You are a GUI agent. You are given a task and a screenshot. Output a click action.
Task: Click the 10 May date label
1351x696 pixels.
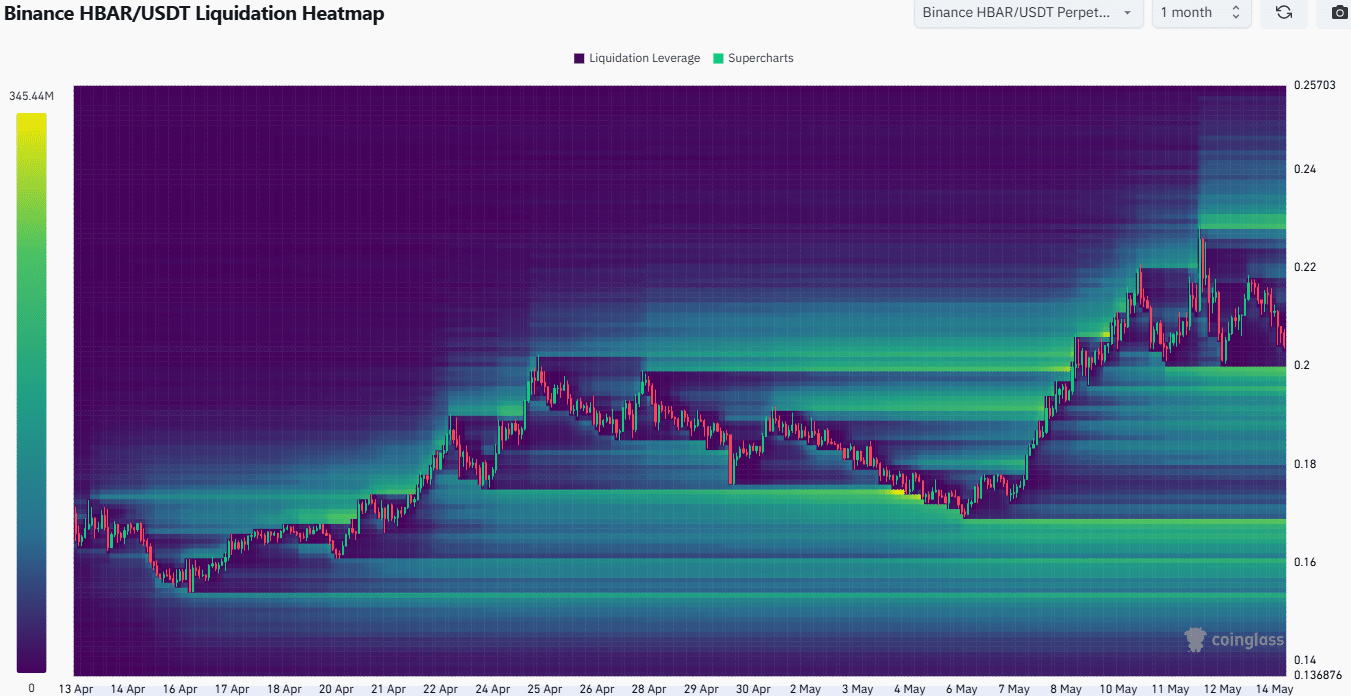pyautogui.click(x=1117, y=689)
